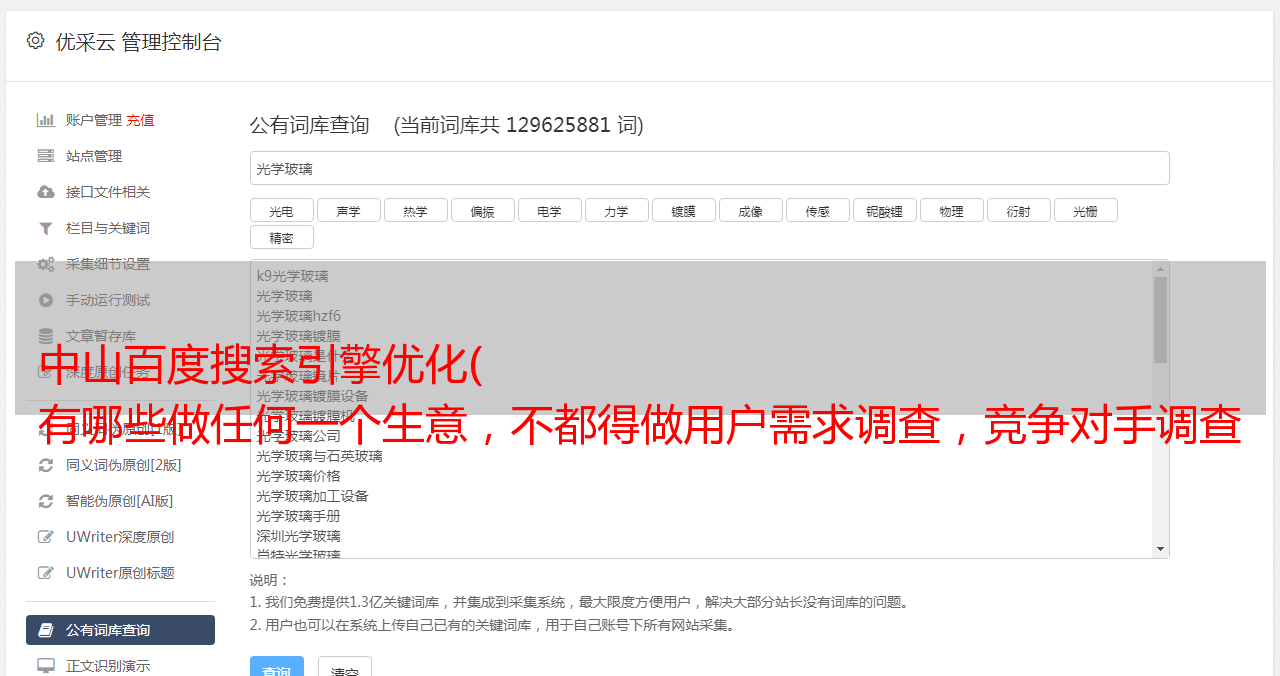Pick the 衍射 tag button

(x=1019, y=210)
